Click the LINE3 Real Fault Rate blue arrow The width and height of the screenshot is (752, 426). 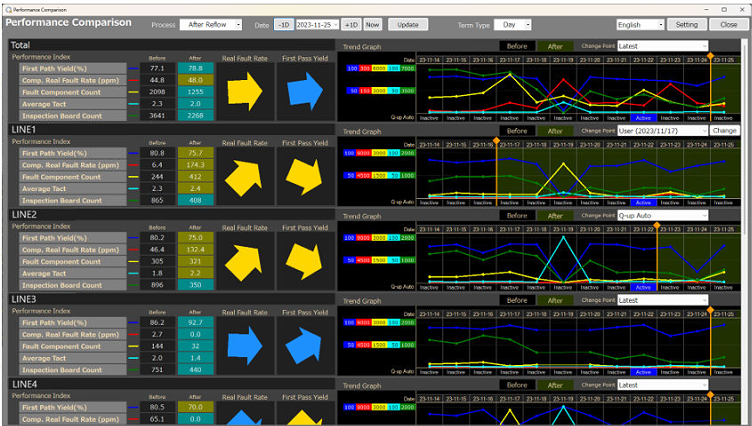tap(245, 345)
